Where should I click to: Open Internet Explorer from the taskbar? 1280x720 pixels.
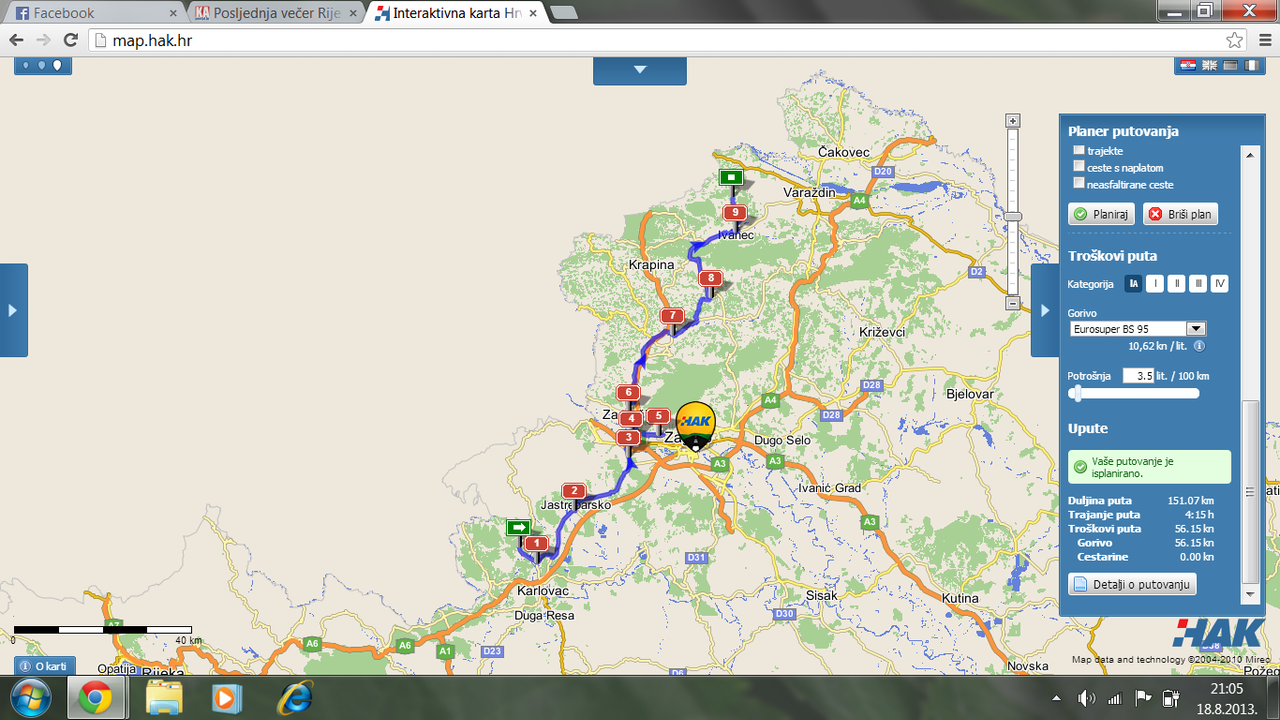tap(294, 697)
